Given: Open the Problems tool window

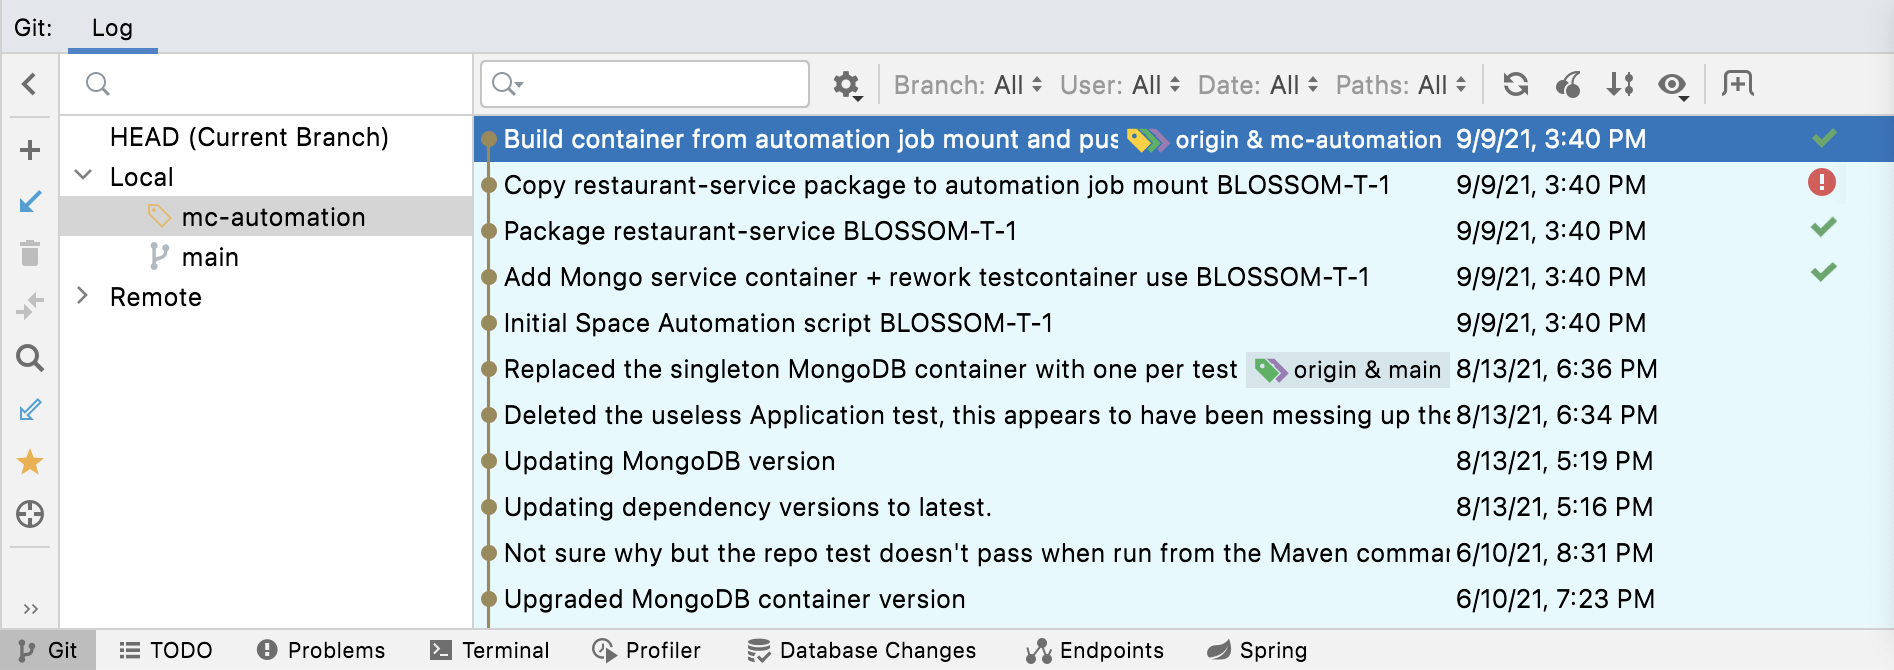Looking at the screenshot, I should (321, 650).
